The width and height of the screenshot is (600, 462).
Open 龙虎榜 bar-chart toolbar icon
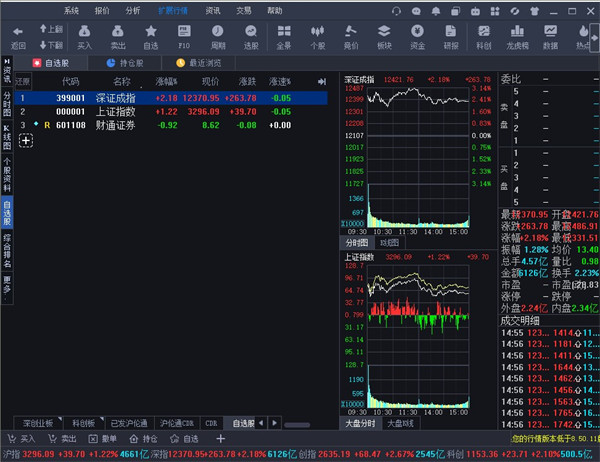pos(517,31)
